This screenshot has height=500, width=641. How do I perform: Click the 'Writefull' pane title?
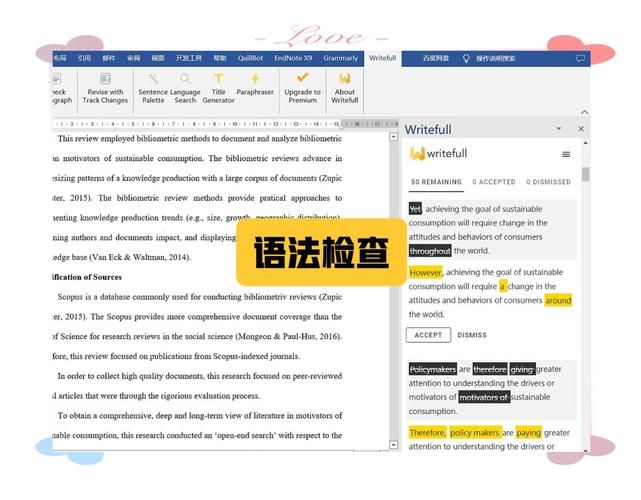[x=428, y=130]
